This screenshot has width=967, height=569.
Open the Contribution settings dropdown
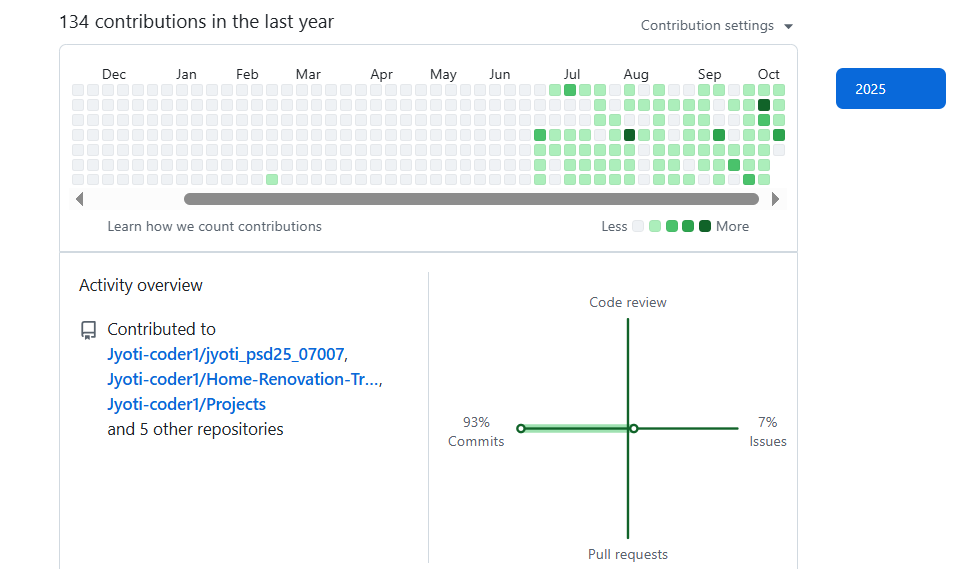[716, 26]
